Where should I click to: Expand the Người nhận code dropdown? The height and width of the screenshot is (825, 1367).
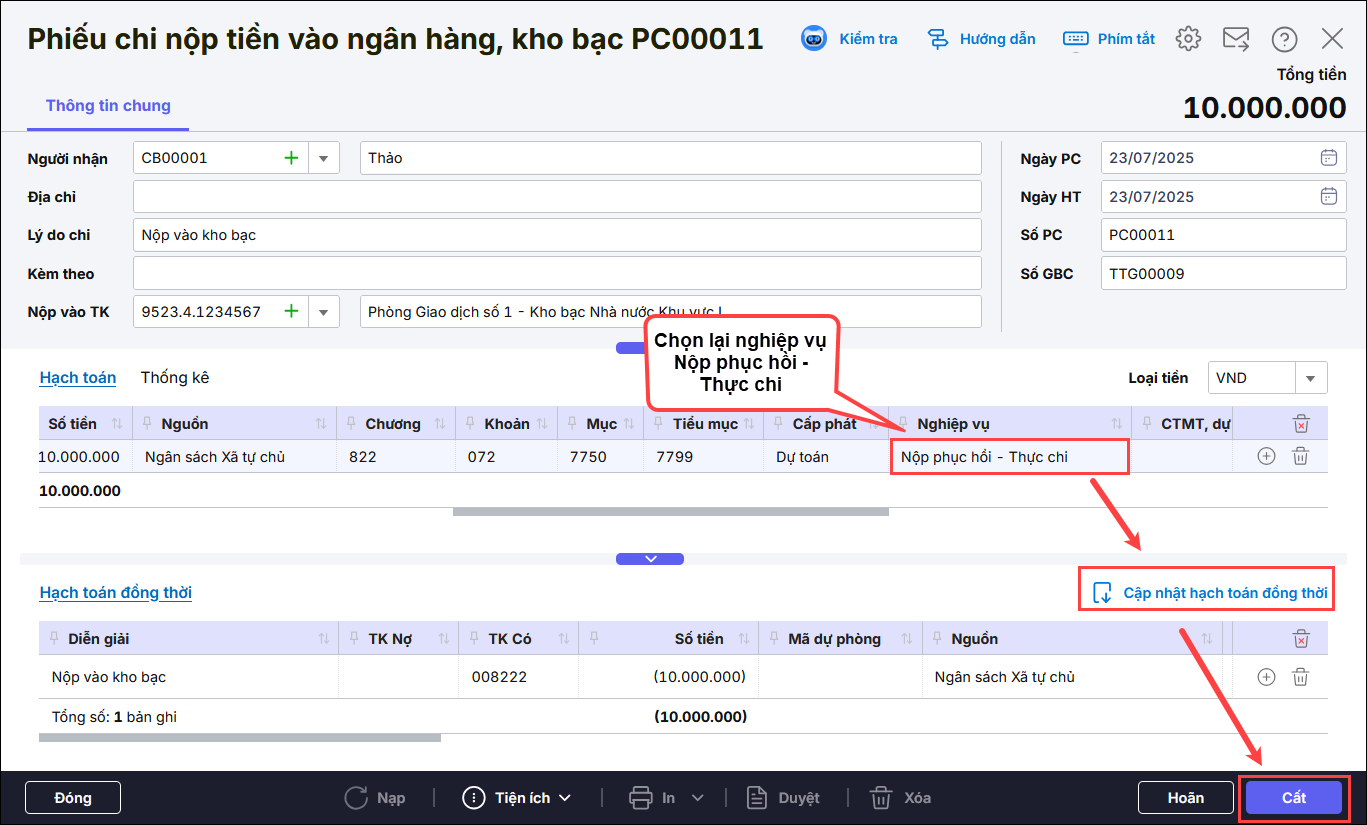(x=324, y=158)
